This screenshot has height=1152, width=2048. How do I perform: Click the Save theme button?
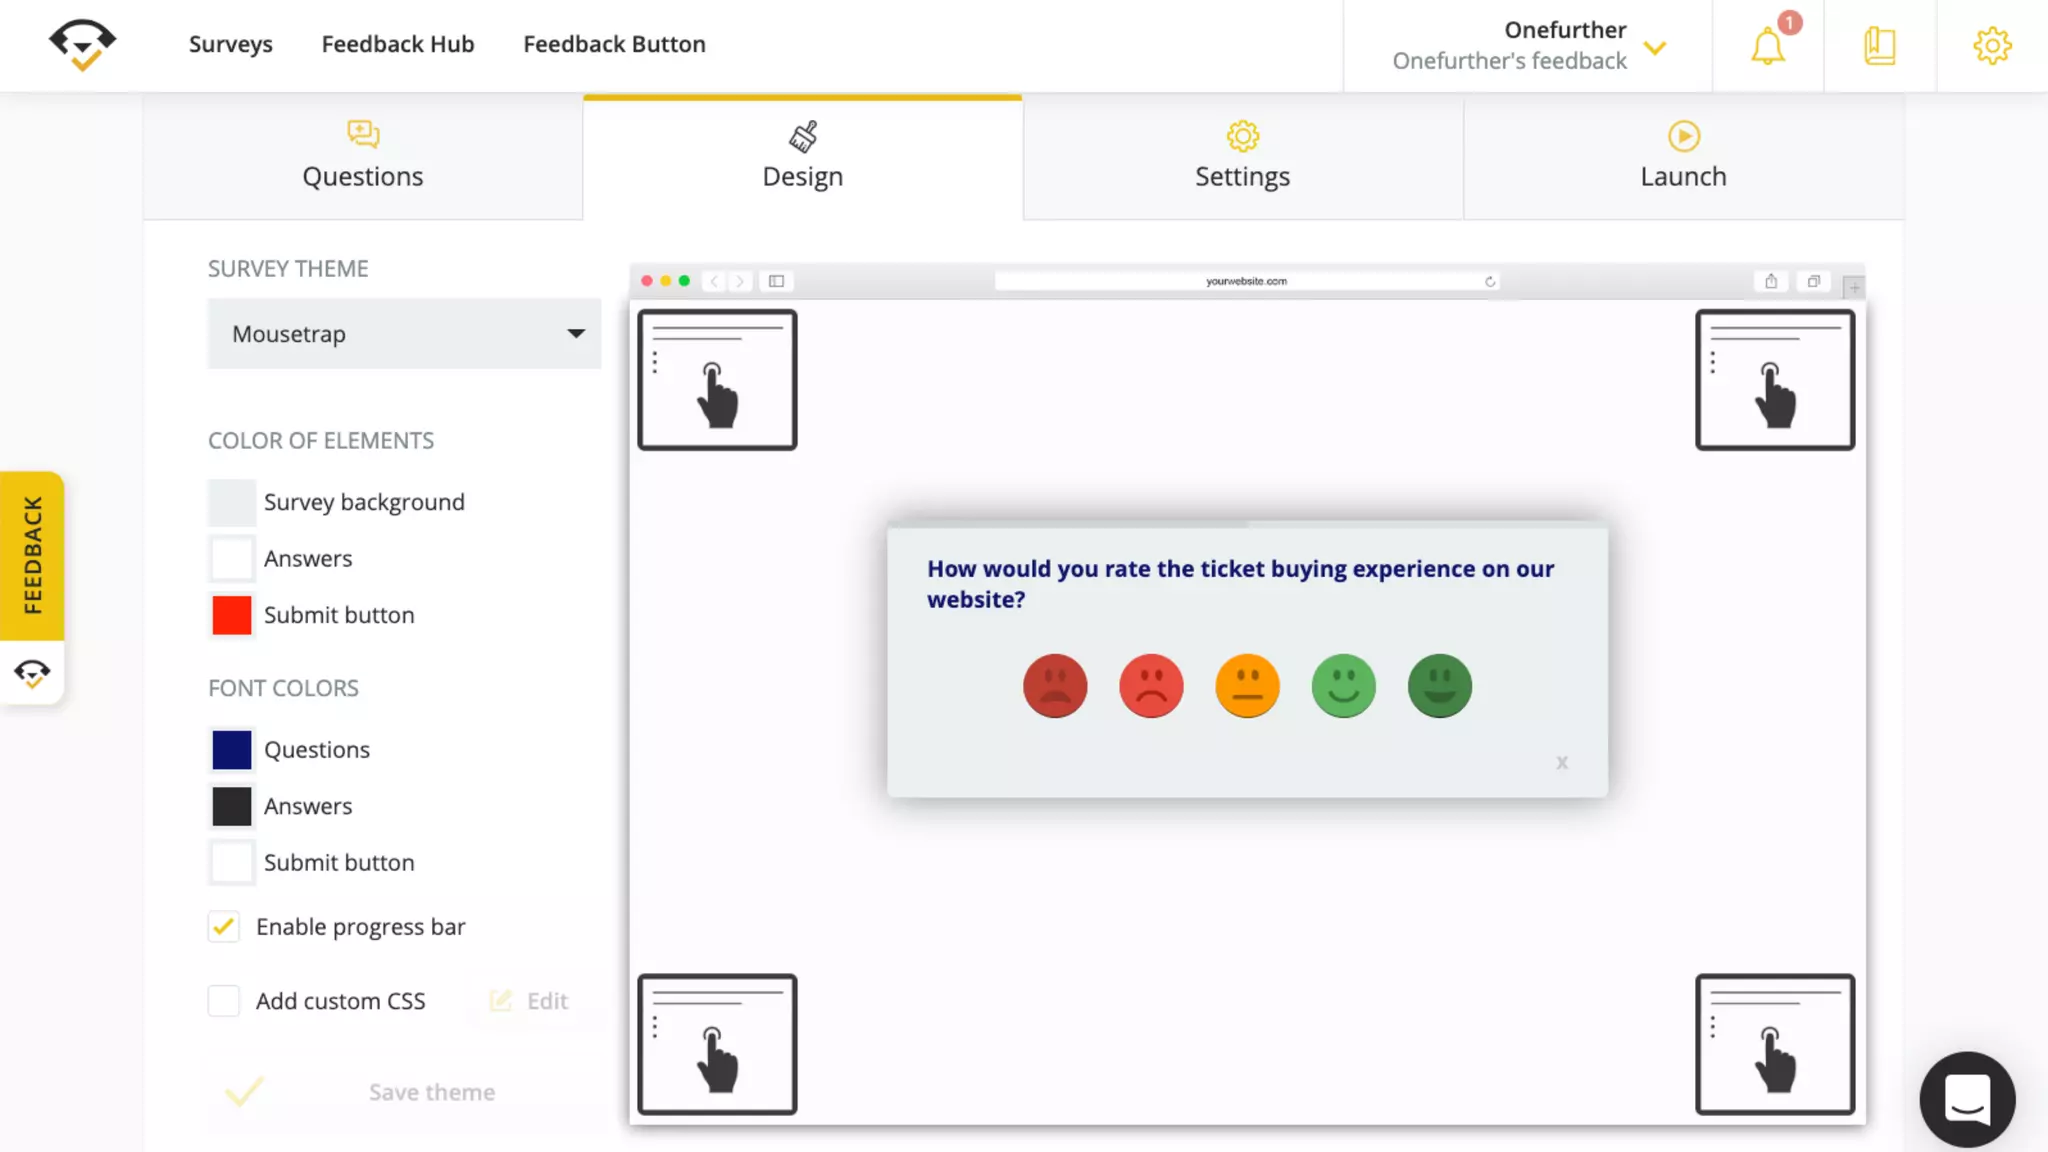tap(431, 1092)
